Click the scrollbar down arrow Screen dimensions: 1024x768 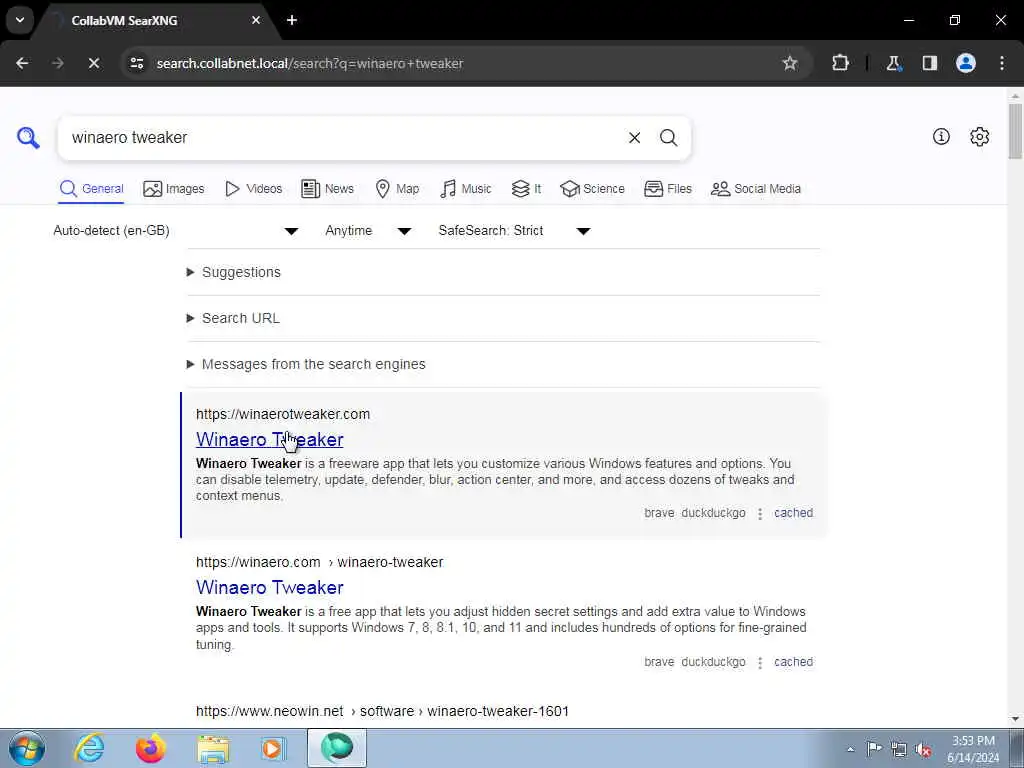tap(1015, 719)
